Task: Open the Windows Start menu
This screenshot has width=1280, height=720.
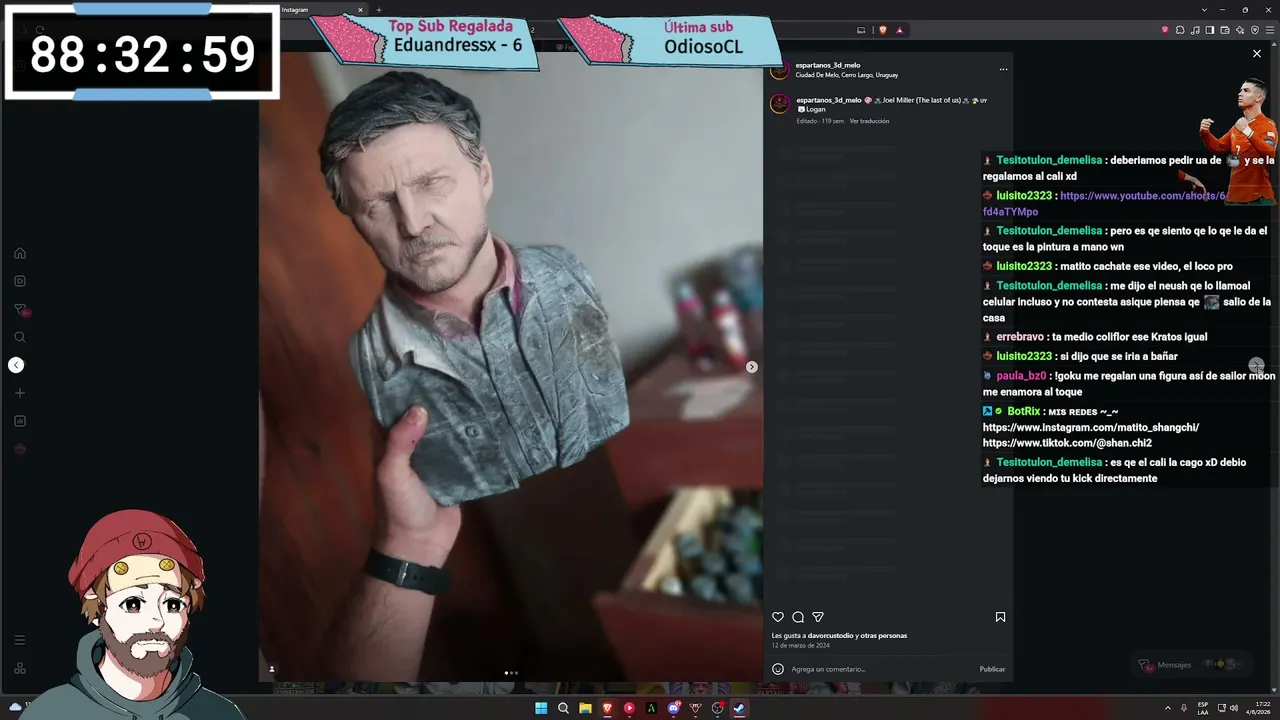Action: coord(541,708)
